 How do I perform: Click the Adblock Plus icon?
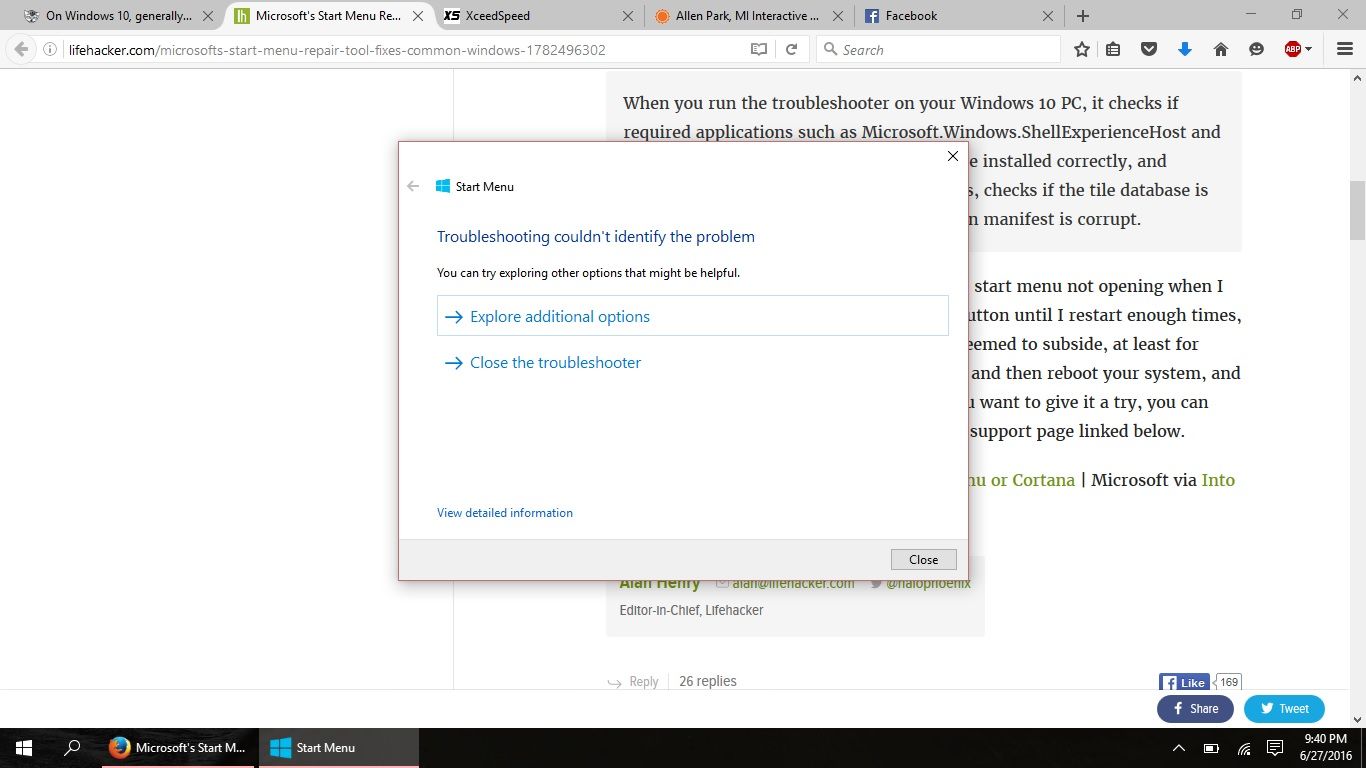coord(1292,49)
